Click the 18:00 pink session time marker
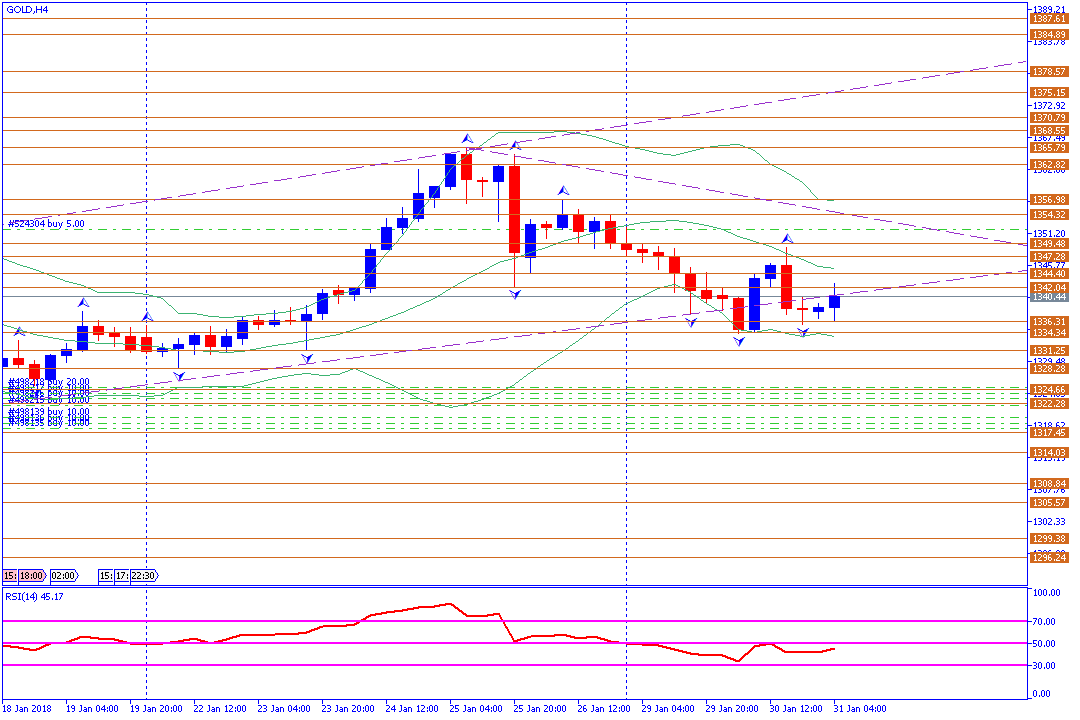 click(31, 576)
